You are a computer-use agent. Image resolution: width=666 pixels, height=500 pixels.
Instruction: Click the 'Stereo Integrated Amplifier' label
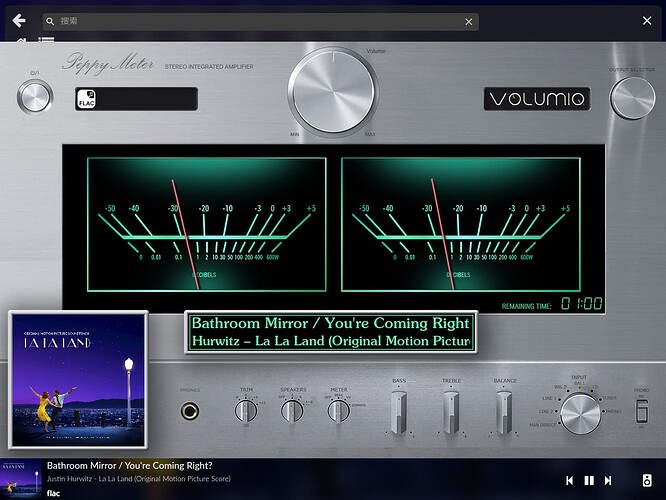pos(209,67)
